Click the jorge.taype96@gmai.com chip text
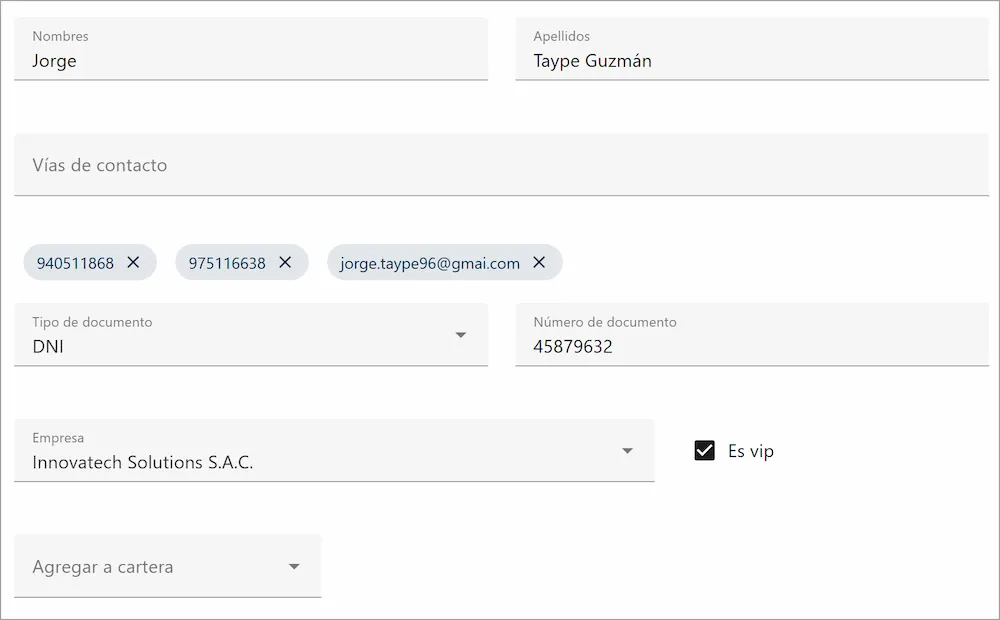 point(430,264)
